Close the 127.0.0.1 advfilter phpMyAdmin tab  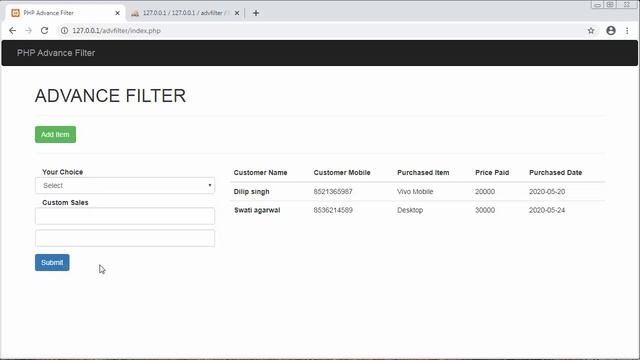pyautogui.click(x=237, y=13)
